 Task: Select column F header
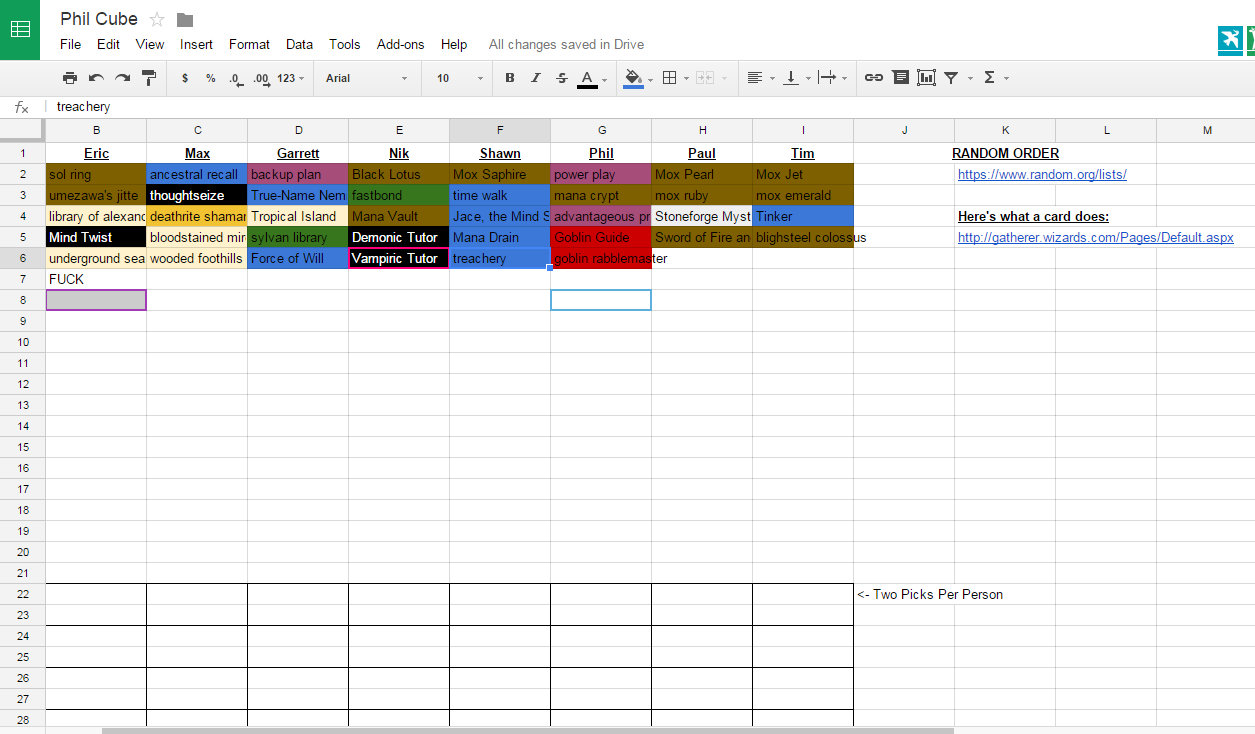pyautogui.click(x=500, y=130)
